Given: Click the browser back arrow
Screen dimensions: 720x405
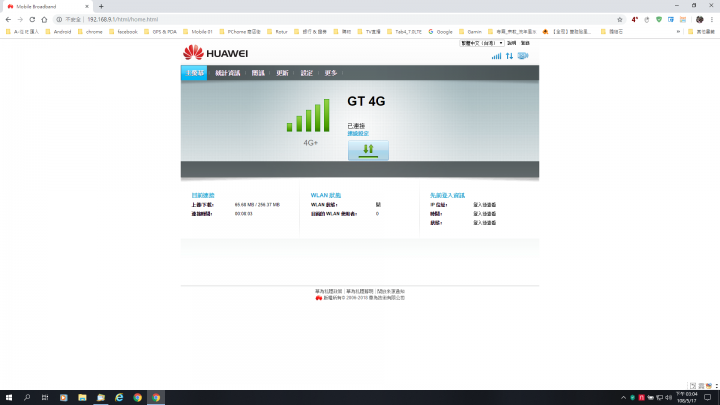Looking at the screenshot, I should tap(8, 19).
